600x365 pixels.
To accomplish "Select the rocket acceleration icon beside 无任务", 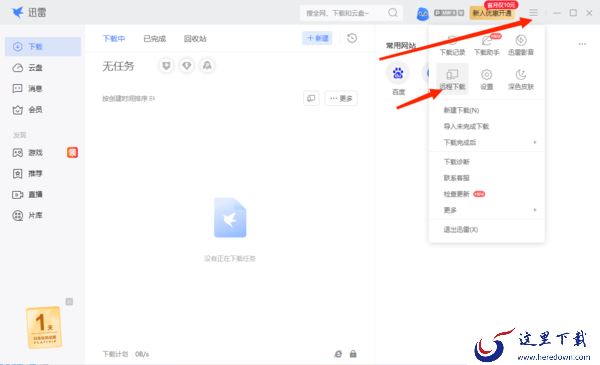I will (x=207, y=66).
